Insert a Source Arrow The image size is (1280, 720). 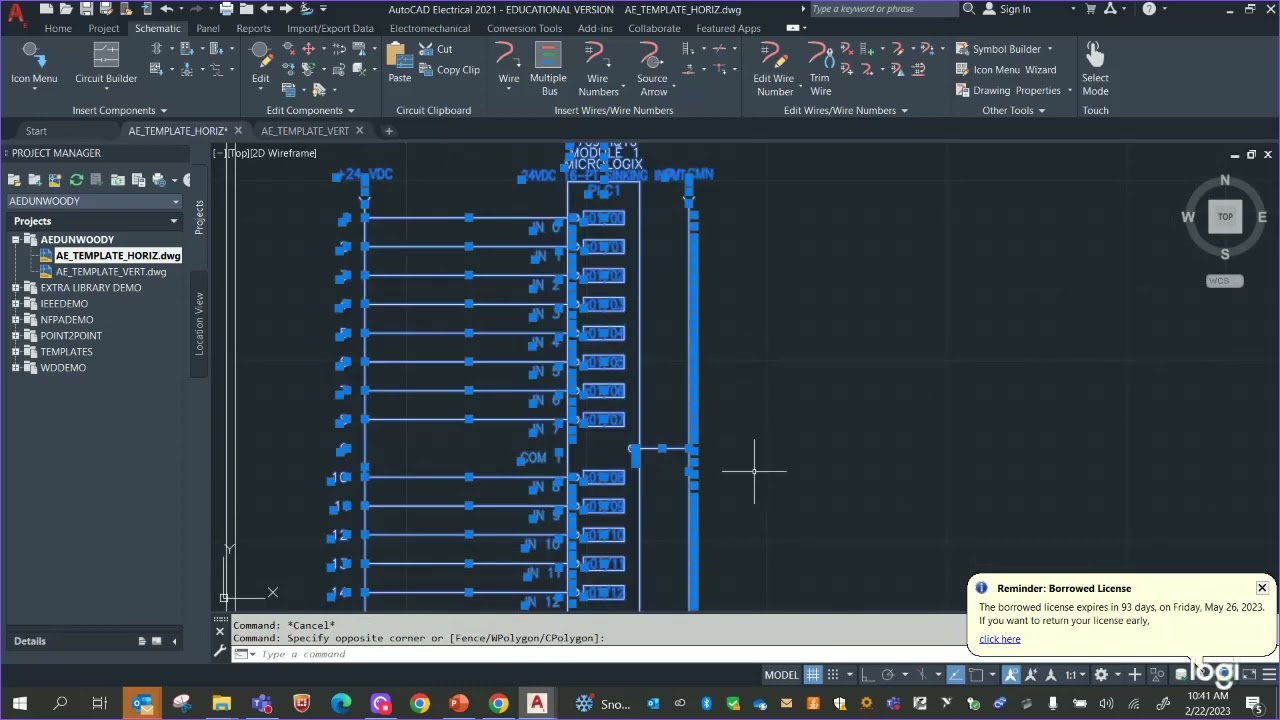coord(653,68)
